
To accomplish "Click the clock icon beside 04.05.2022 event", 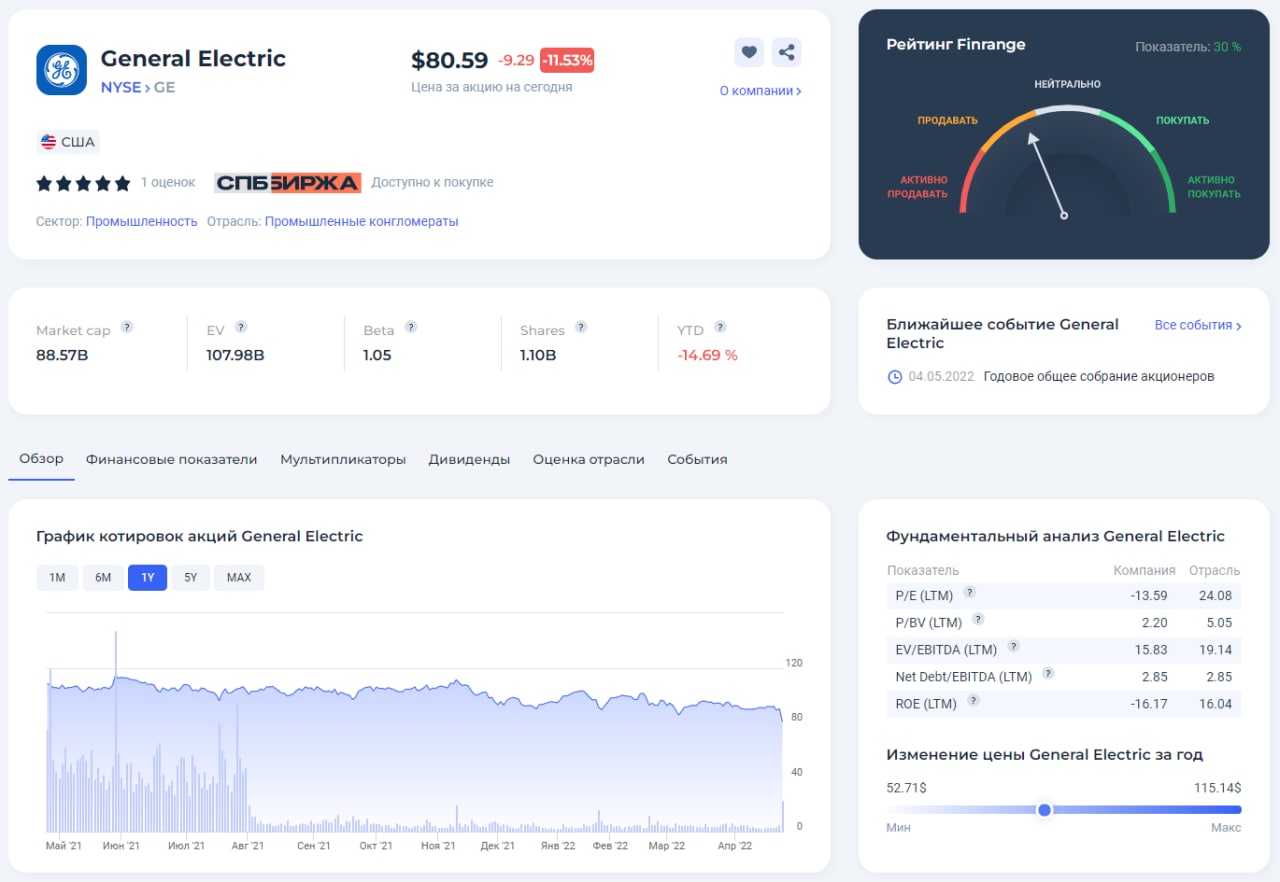I will (894, 377).
